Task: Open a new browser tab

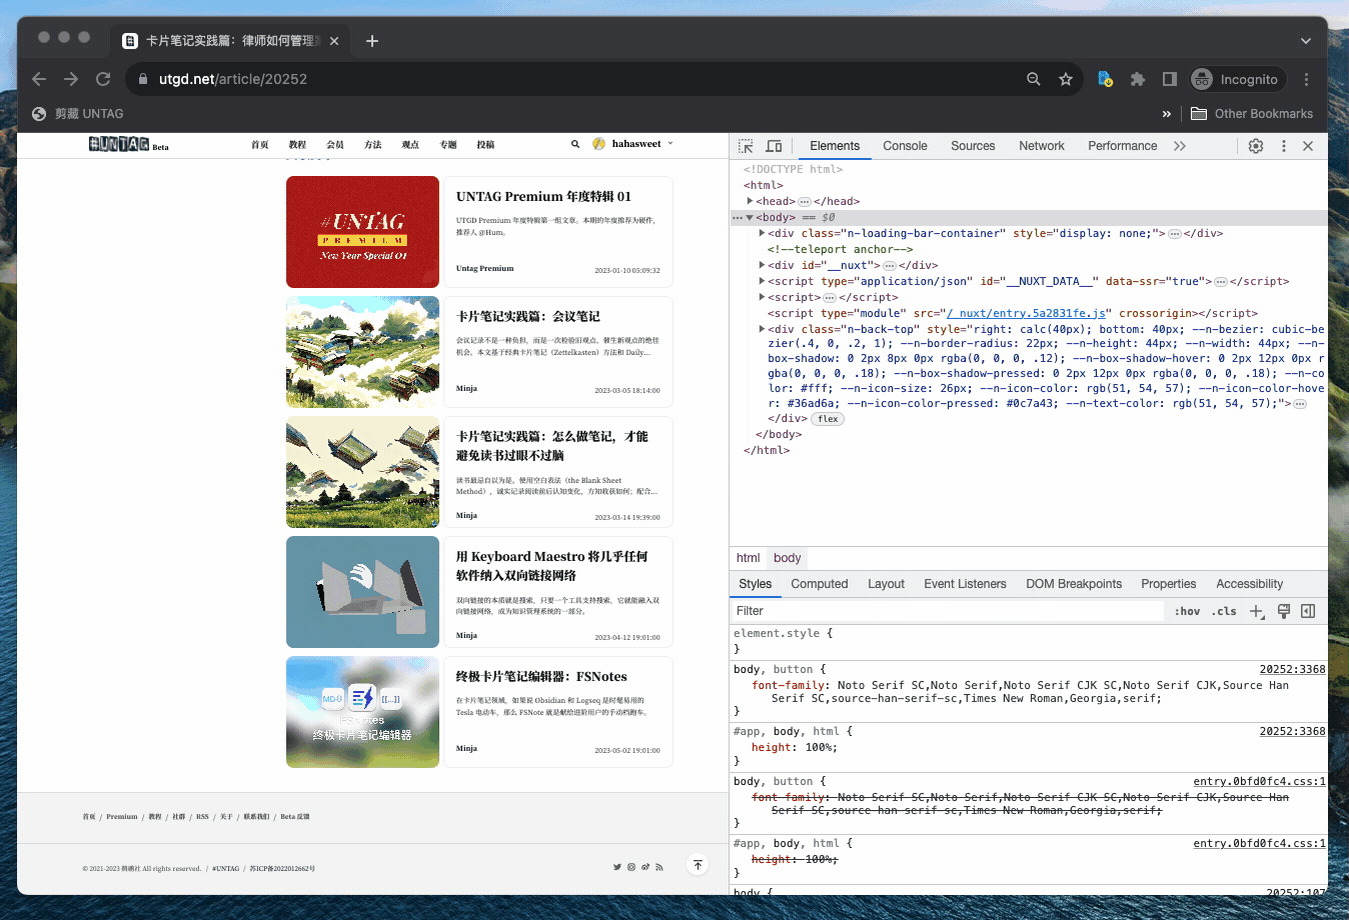Action: tap(372, 41)
